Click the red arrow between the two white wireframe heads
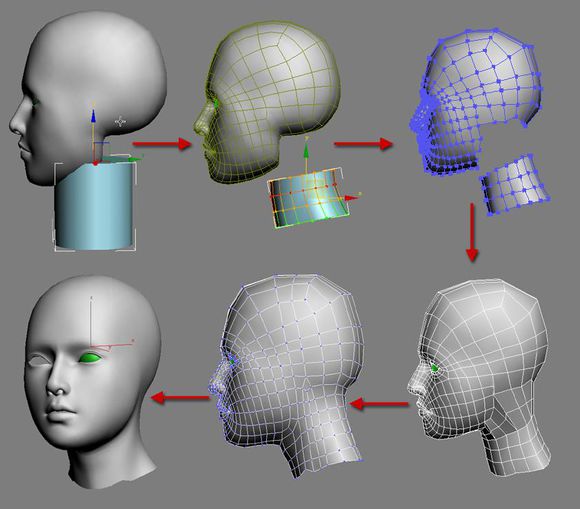Image resolution: width=580 pixels, height=509 pixels. pyautogui.click(x=378, y=404)
